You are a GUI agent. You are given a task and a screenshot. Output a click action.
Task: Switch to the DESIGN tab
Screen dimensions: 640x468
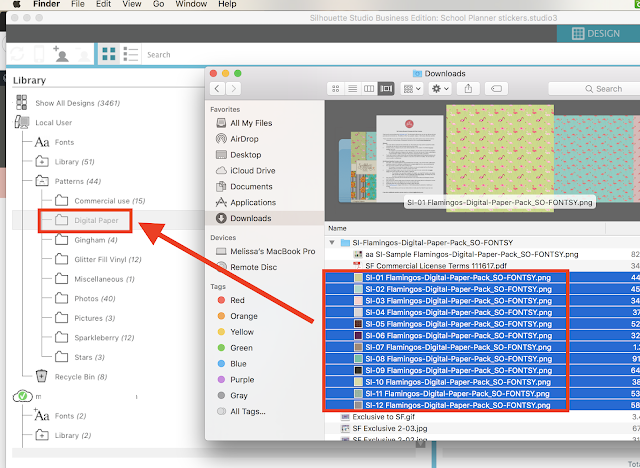[x=598, y=33]
